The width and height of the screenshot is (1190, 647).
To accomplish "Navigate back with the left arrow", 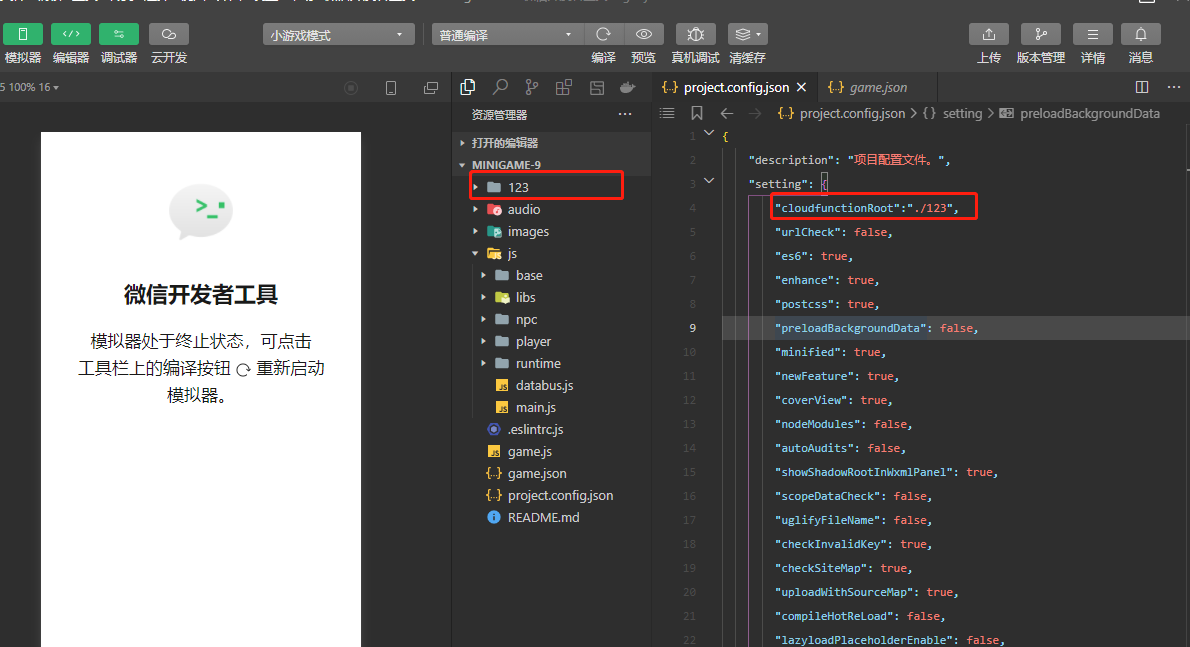I will tap(726, 113).
